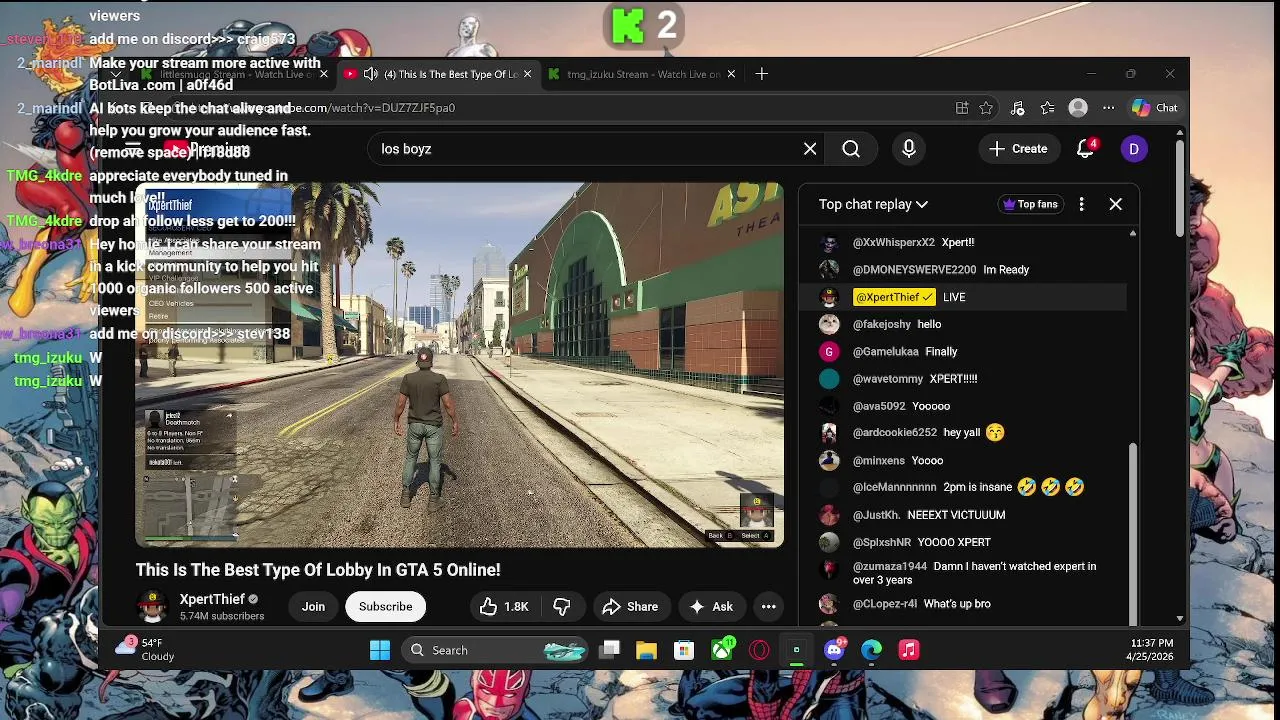Open XpertThief channel name link
This screenshot has height=720, width=1280.
(212, 599)
